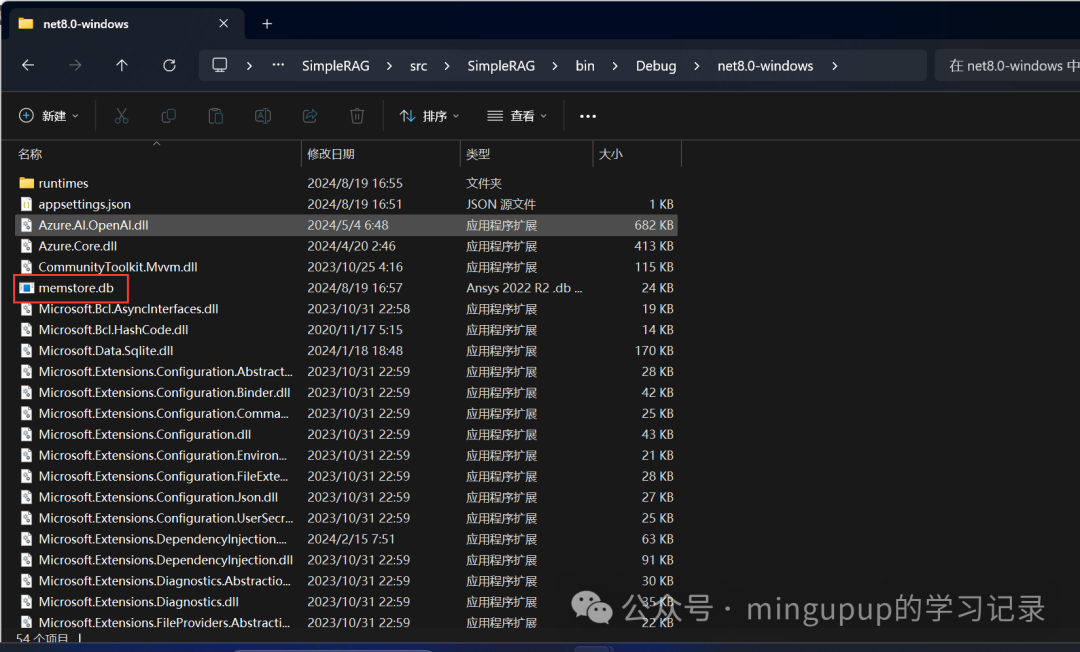The height and width of the screenshot is (652, 1080).
Task: Select the Rename icon
Action: 262,115
